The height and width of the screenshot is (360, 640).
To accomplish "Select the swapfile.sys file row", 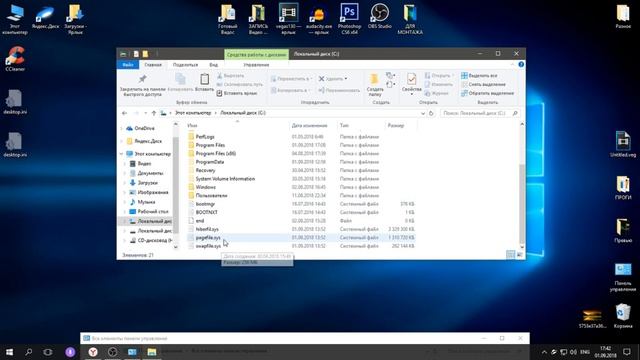I will pyautogui.click(x=301, y=246).
